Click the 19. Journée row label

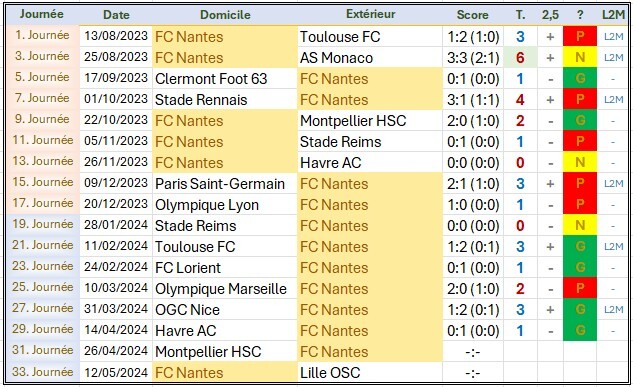[x=42, y=224]
